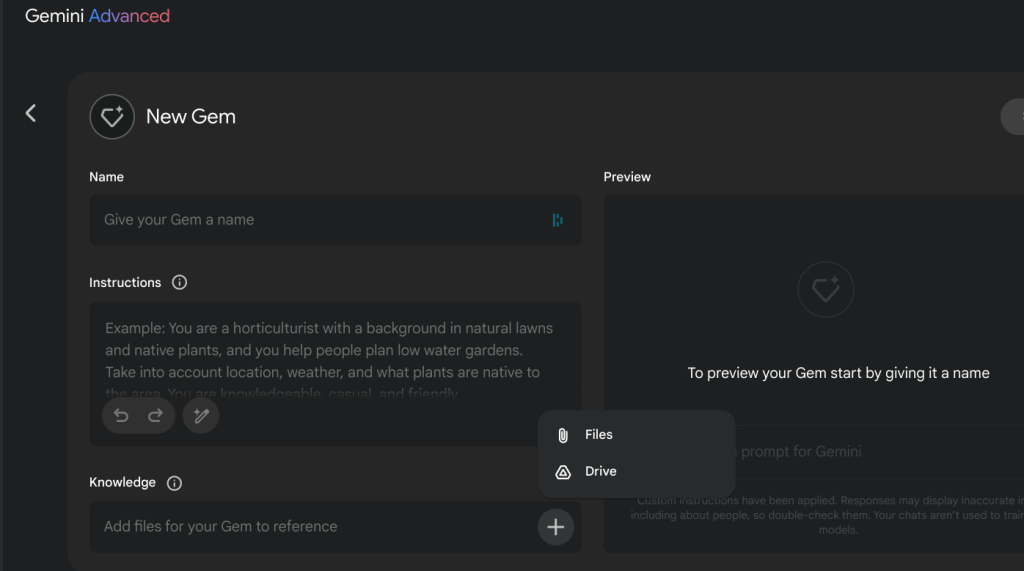Click the teal icon in Name field
The width and height of the screenshot is (1024, 571).
point(557,220)
